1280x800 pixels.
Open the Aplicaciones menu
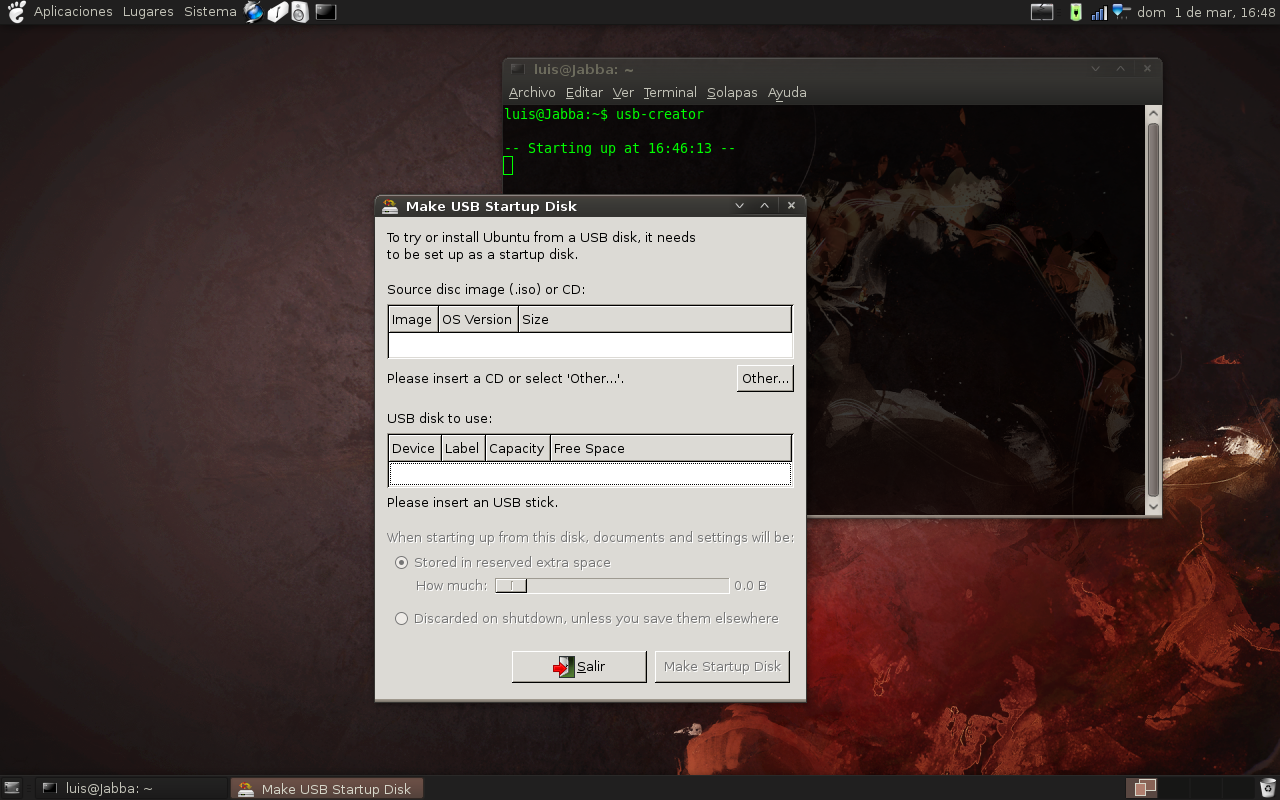tap(73, 12)
